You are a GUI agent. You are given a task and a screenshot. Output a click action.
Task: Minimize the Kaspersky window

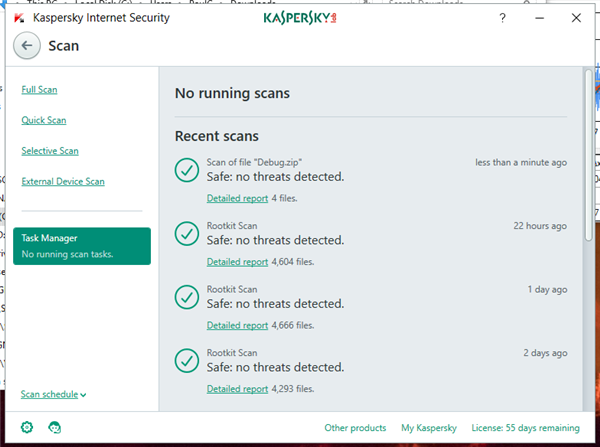540,18
